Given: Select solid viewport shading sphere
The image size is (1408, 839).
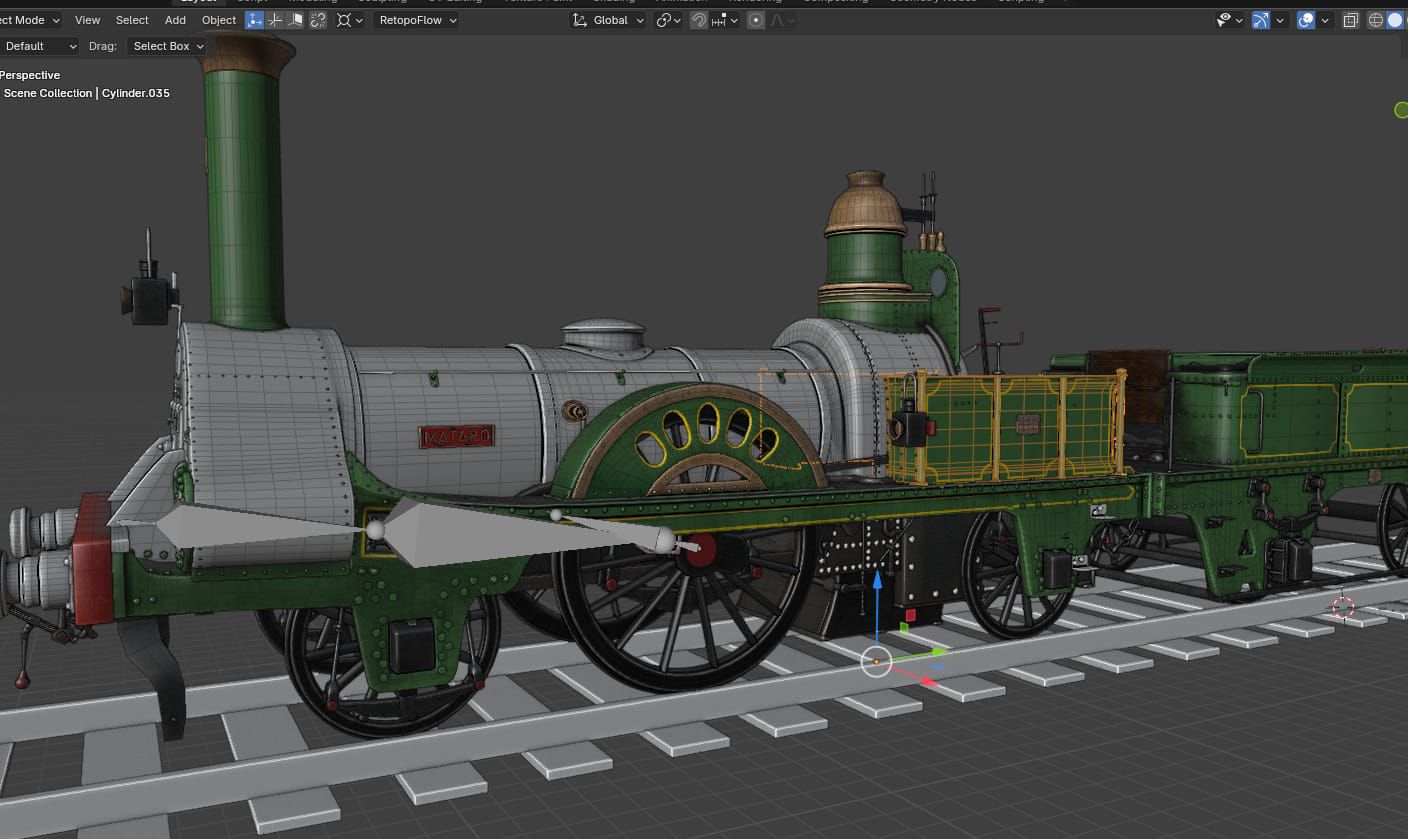Looking at the screenshot, I should pyautogui.click(x=1395, y=20).
